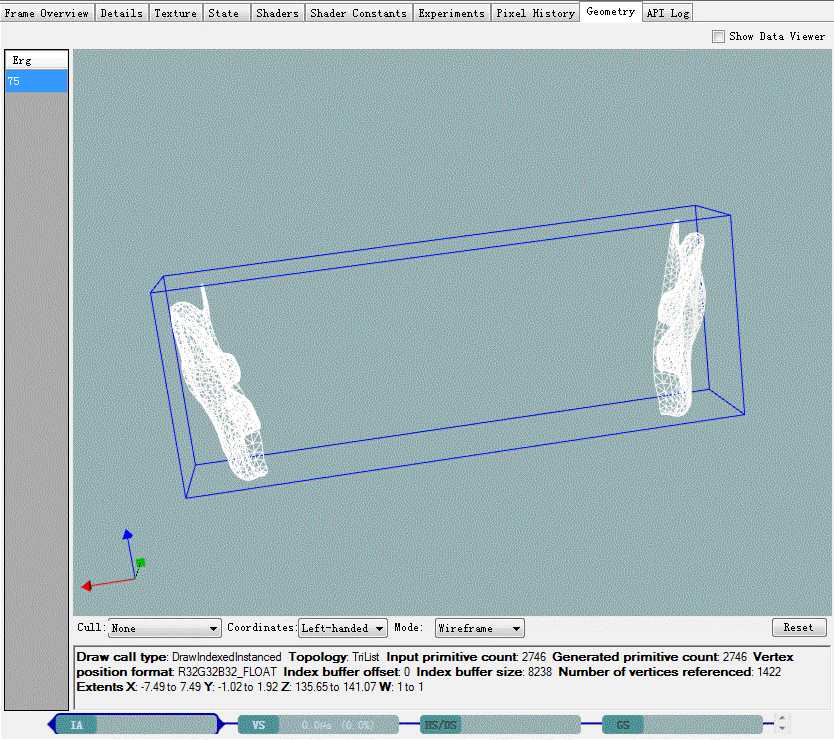Image resolution: width=834 pixels, height=740 pixels.
Task: Select the Geometry tab
Action: pos(611,12)
